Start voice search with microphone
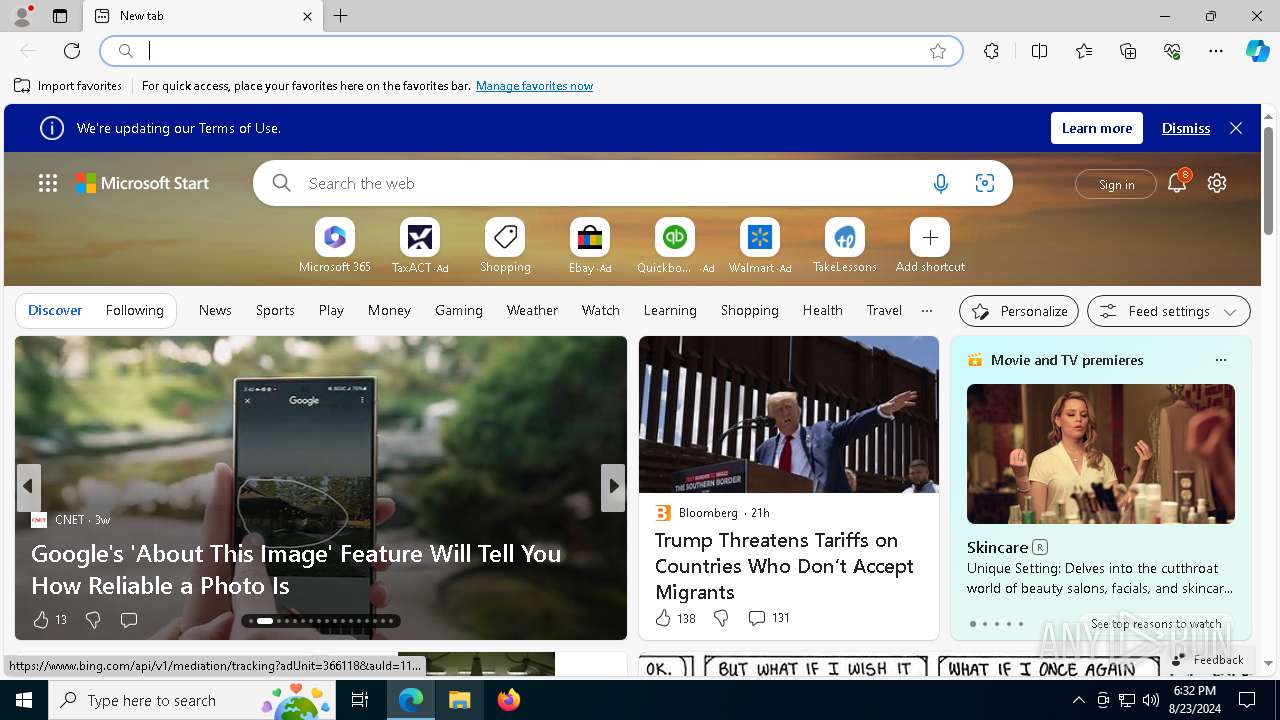Image resolution: width=1280 pixels, height=720 pixels. coord(940,183)
